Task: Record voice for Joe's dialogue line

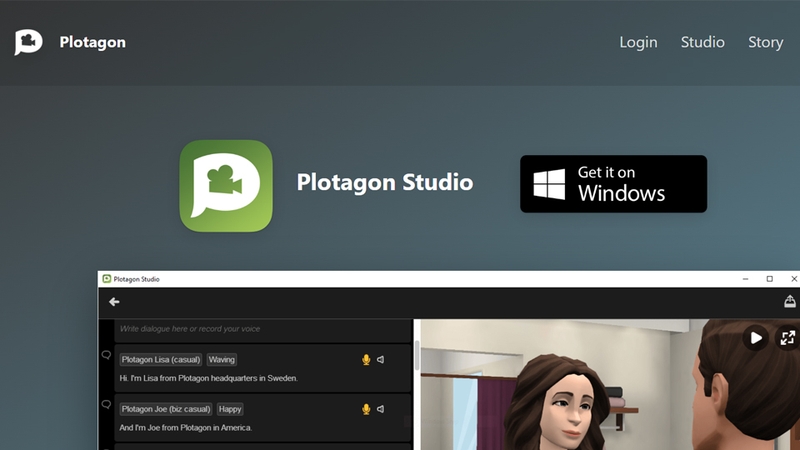Action: pos(366,409)
